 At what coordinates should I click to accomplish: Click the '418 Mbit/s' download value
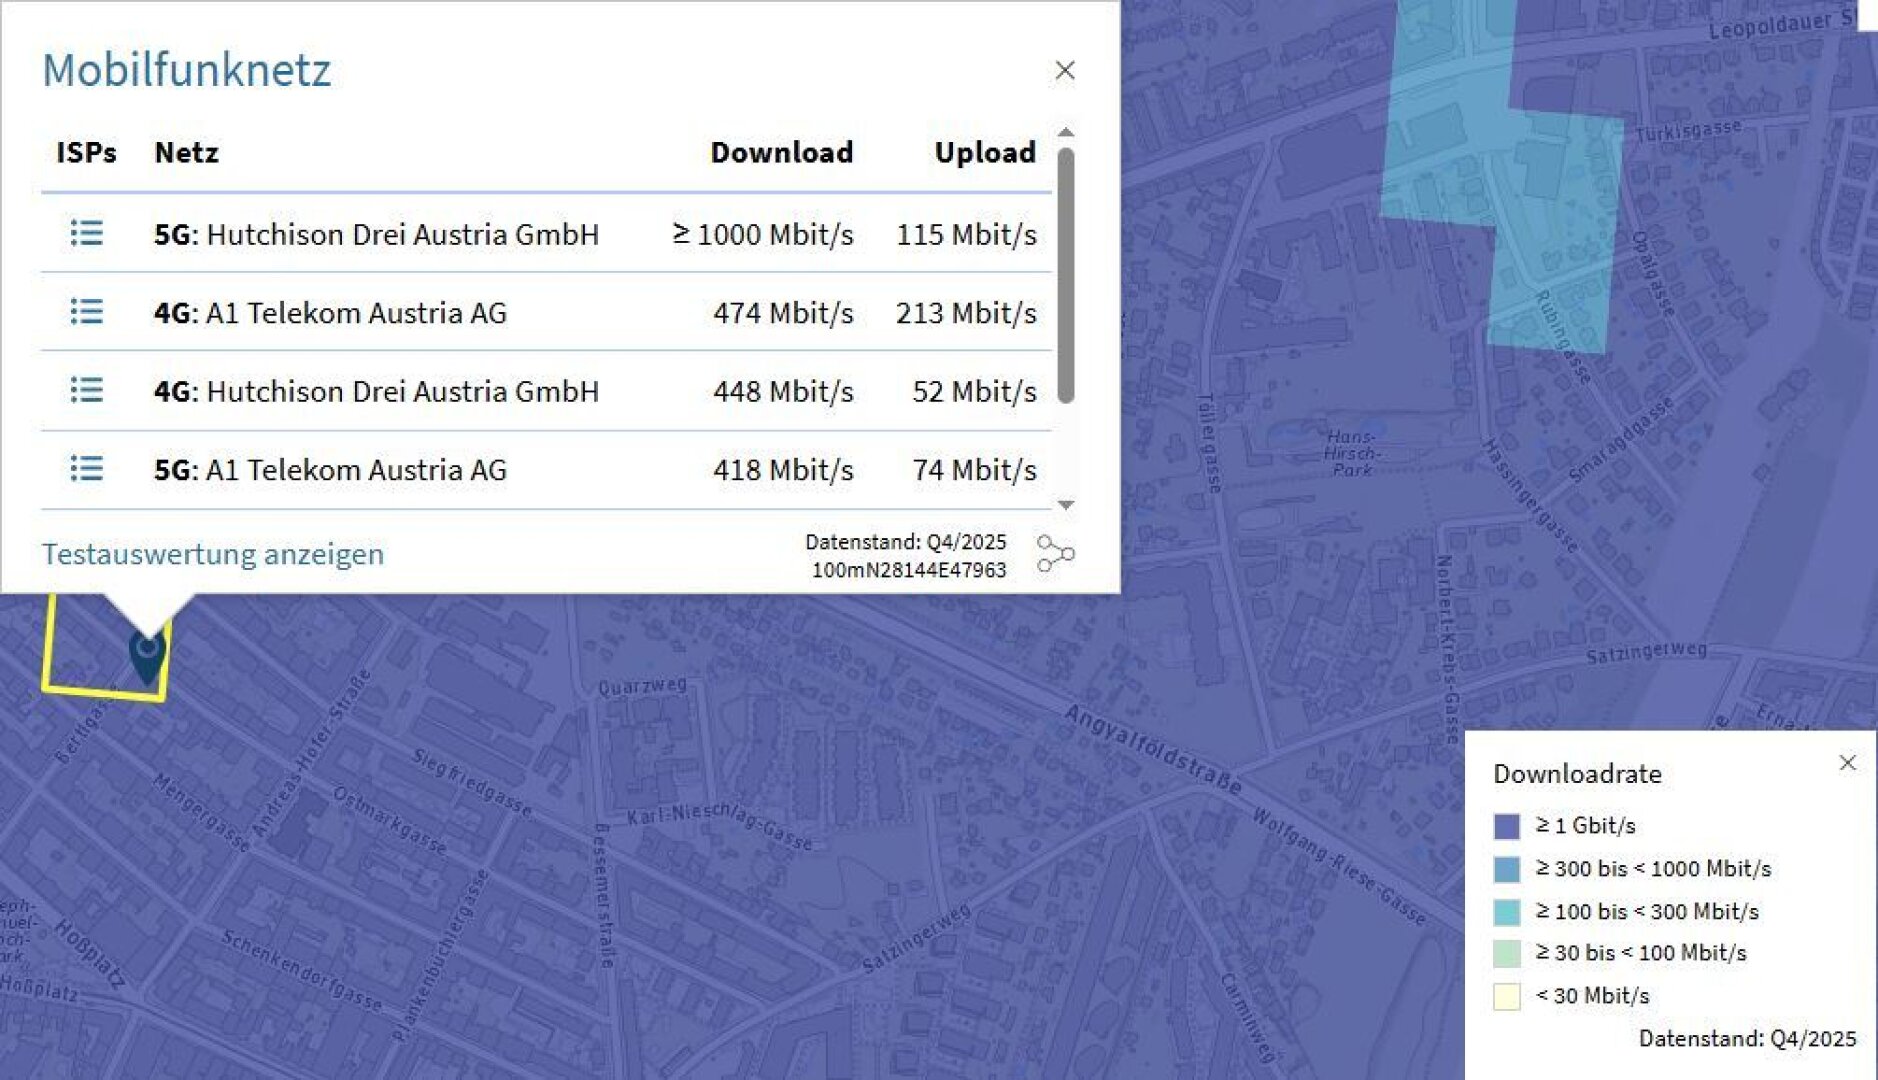click(x=783, y=469)
